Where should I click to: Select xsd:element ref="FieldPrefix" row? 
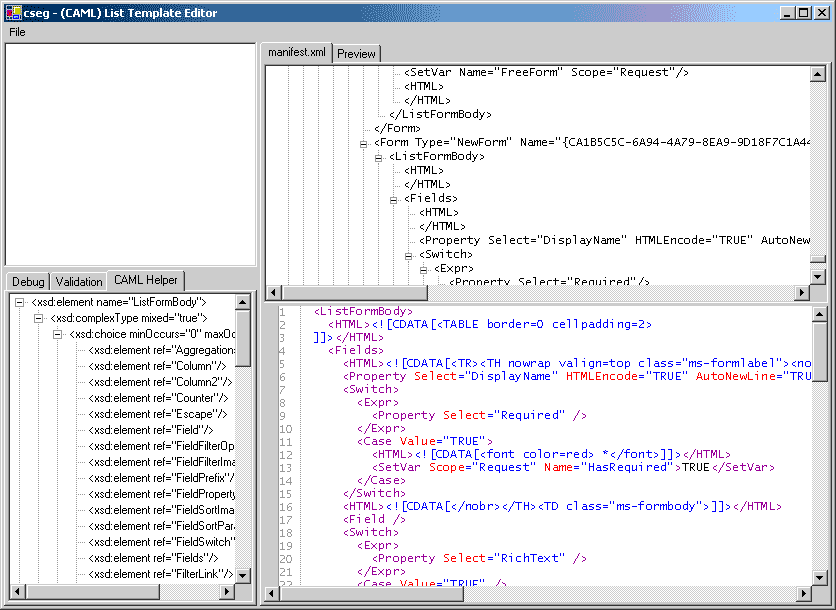161,478
